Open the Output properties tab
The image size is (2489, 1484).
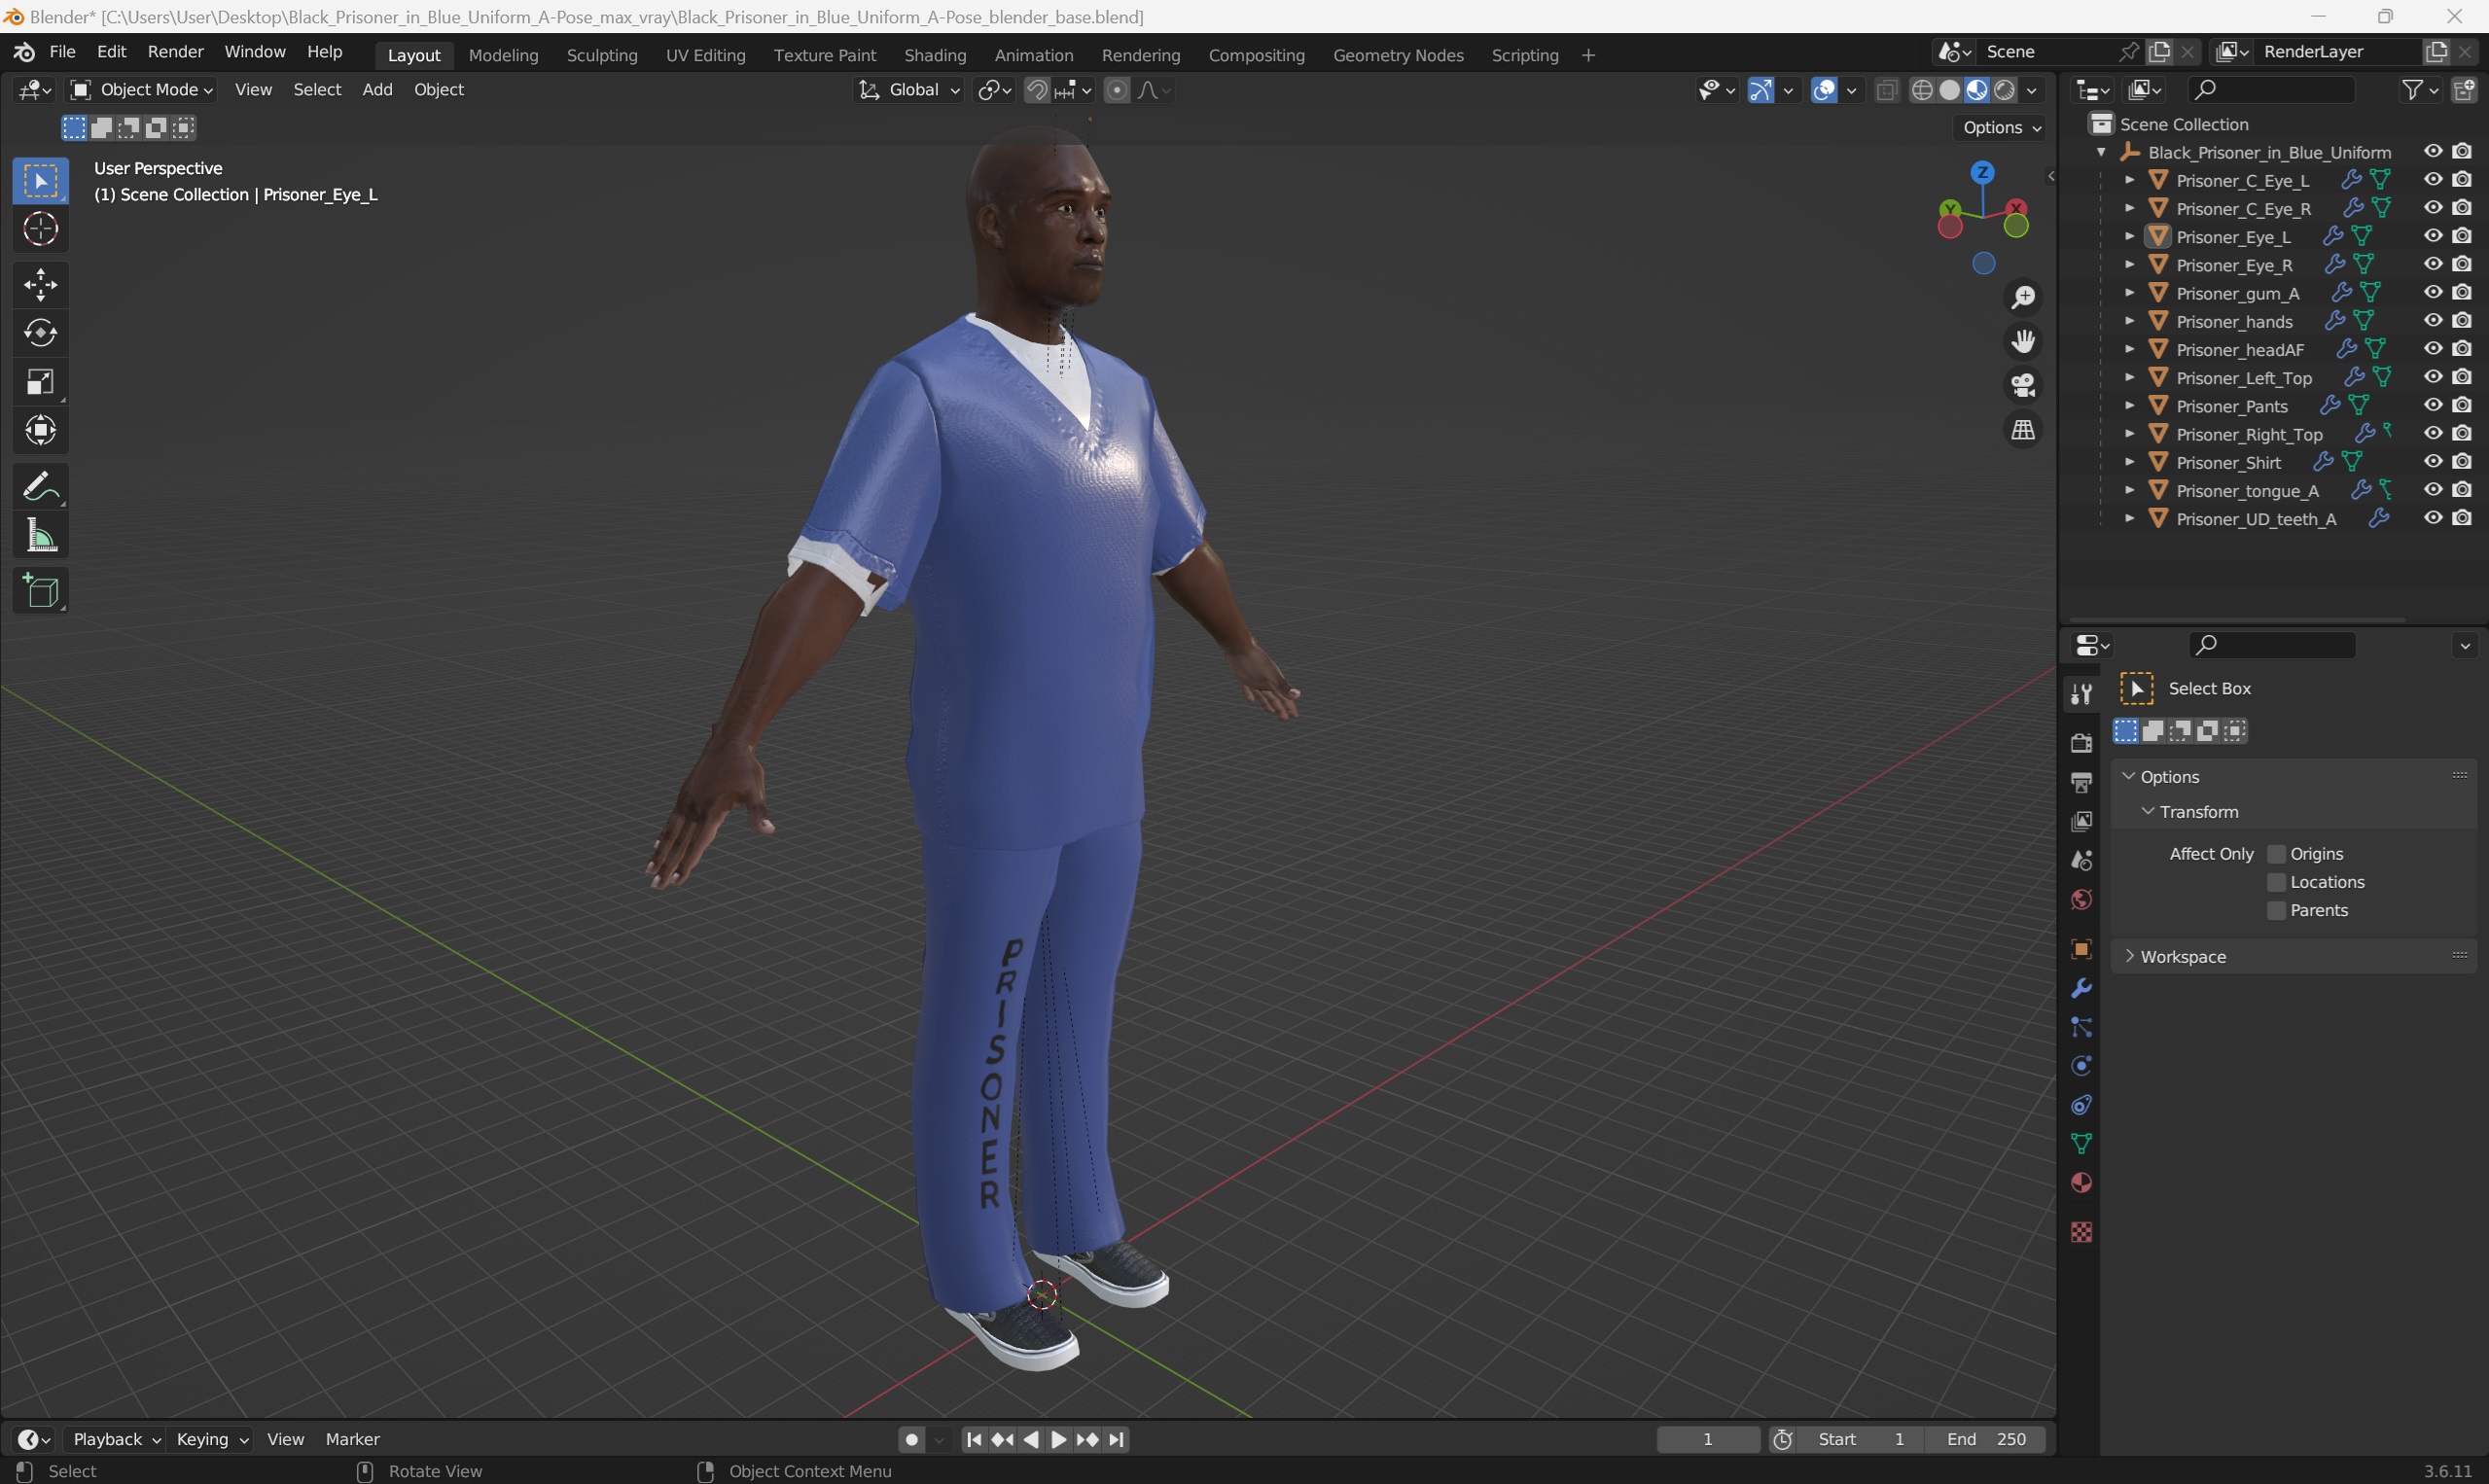(x=2081, y=782)
